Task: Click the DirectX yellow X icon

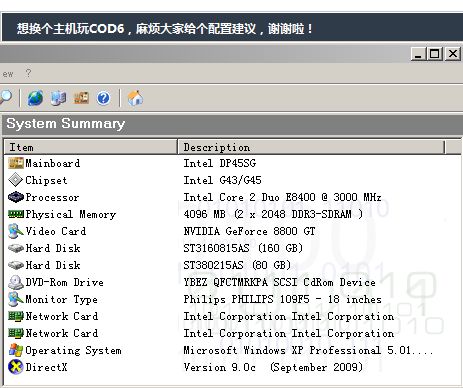Action: click(x=16, y=367)
